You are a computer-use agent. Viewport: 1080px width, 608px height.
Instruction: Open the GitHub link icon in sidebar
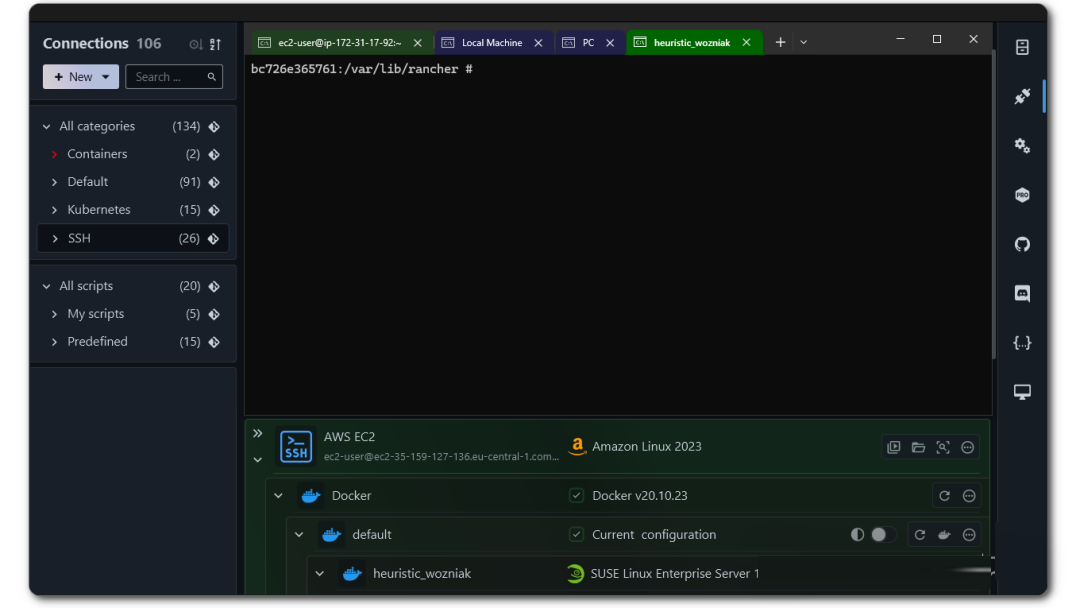point(1022,245)
